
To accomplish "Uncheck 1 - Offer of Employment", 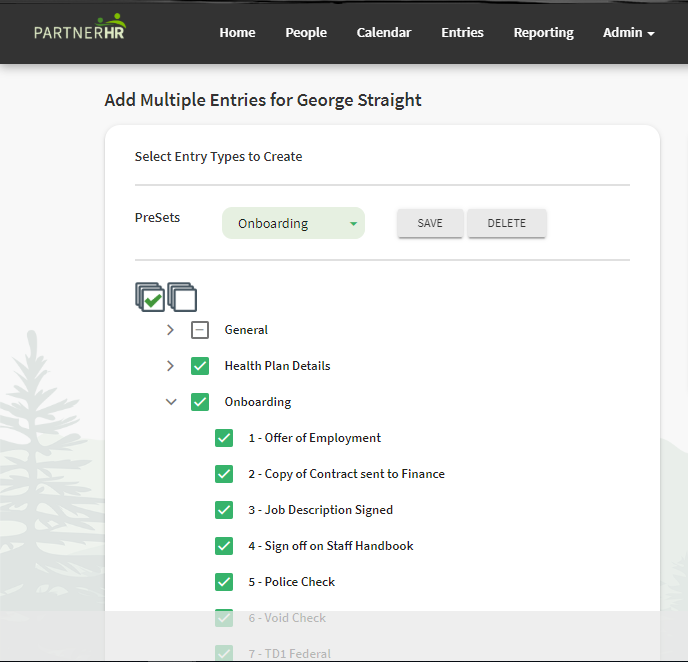I will (x=224, y=438).
